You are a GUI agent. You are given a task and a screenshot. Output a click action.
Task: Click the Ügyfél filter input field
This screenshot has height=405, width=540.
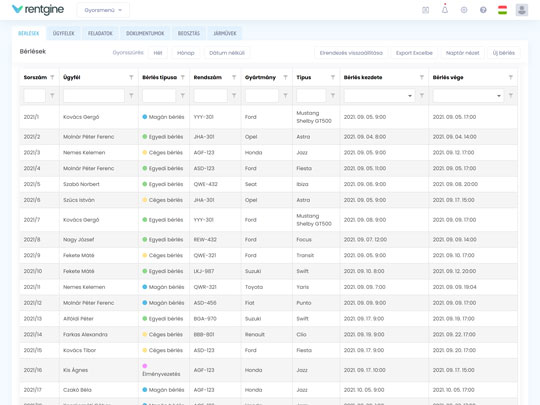point(94,95)
